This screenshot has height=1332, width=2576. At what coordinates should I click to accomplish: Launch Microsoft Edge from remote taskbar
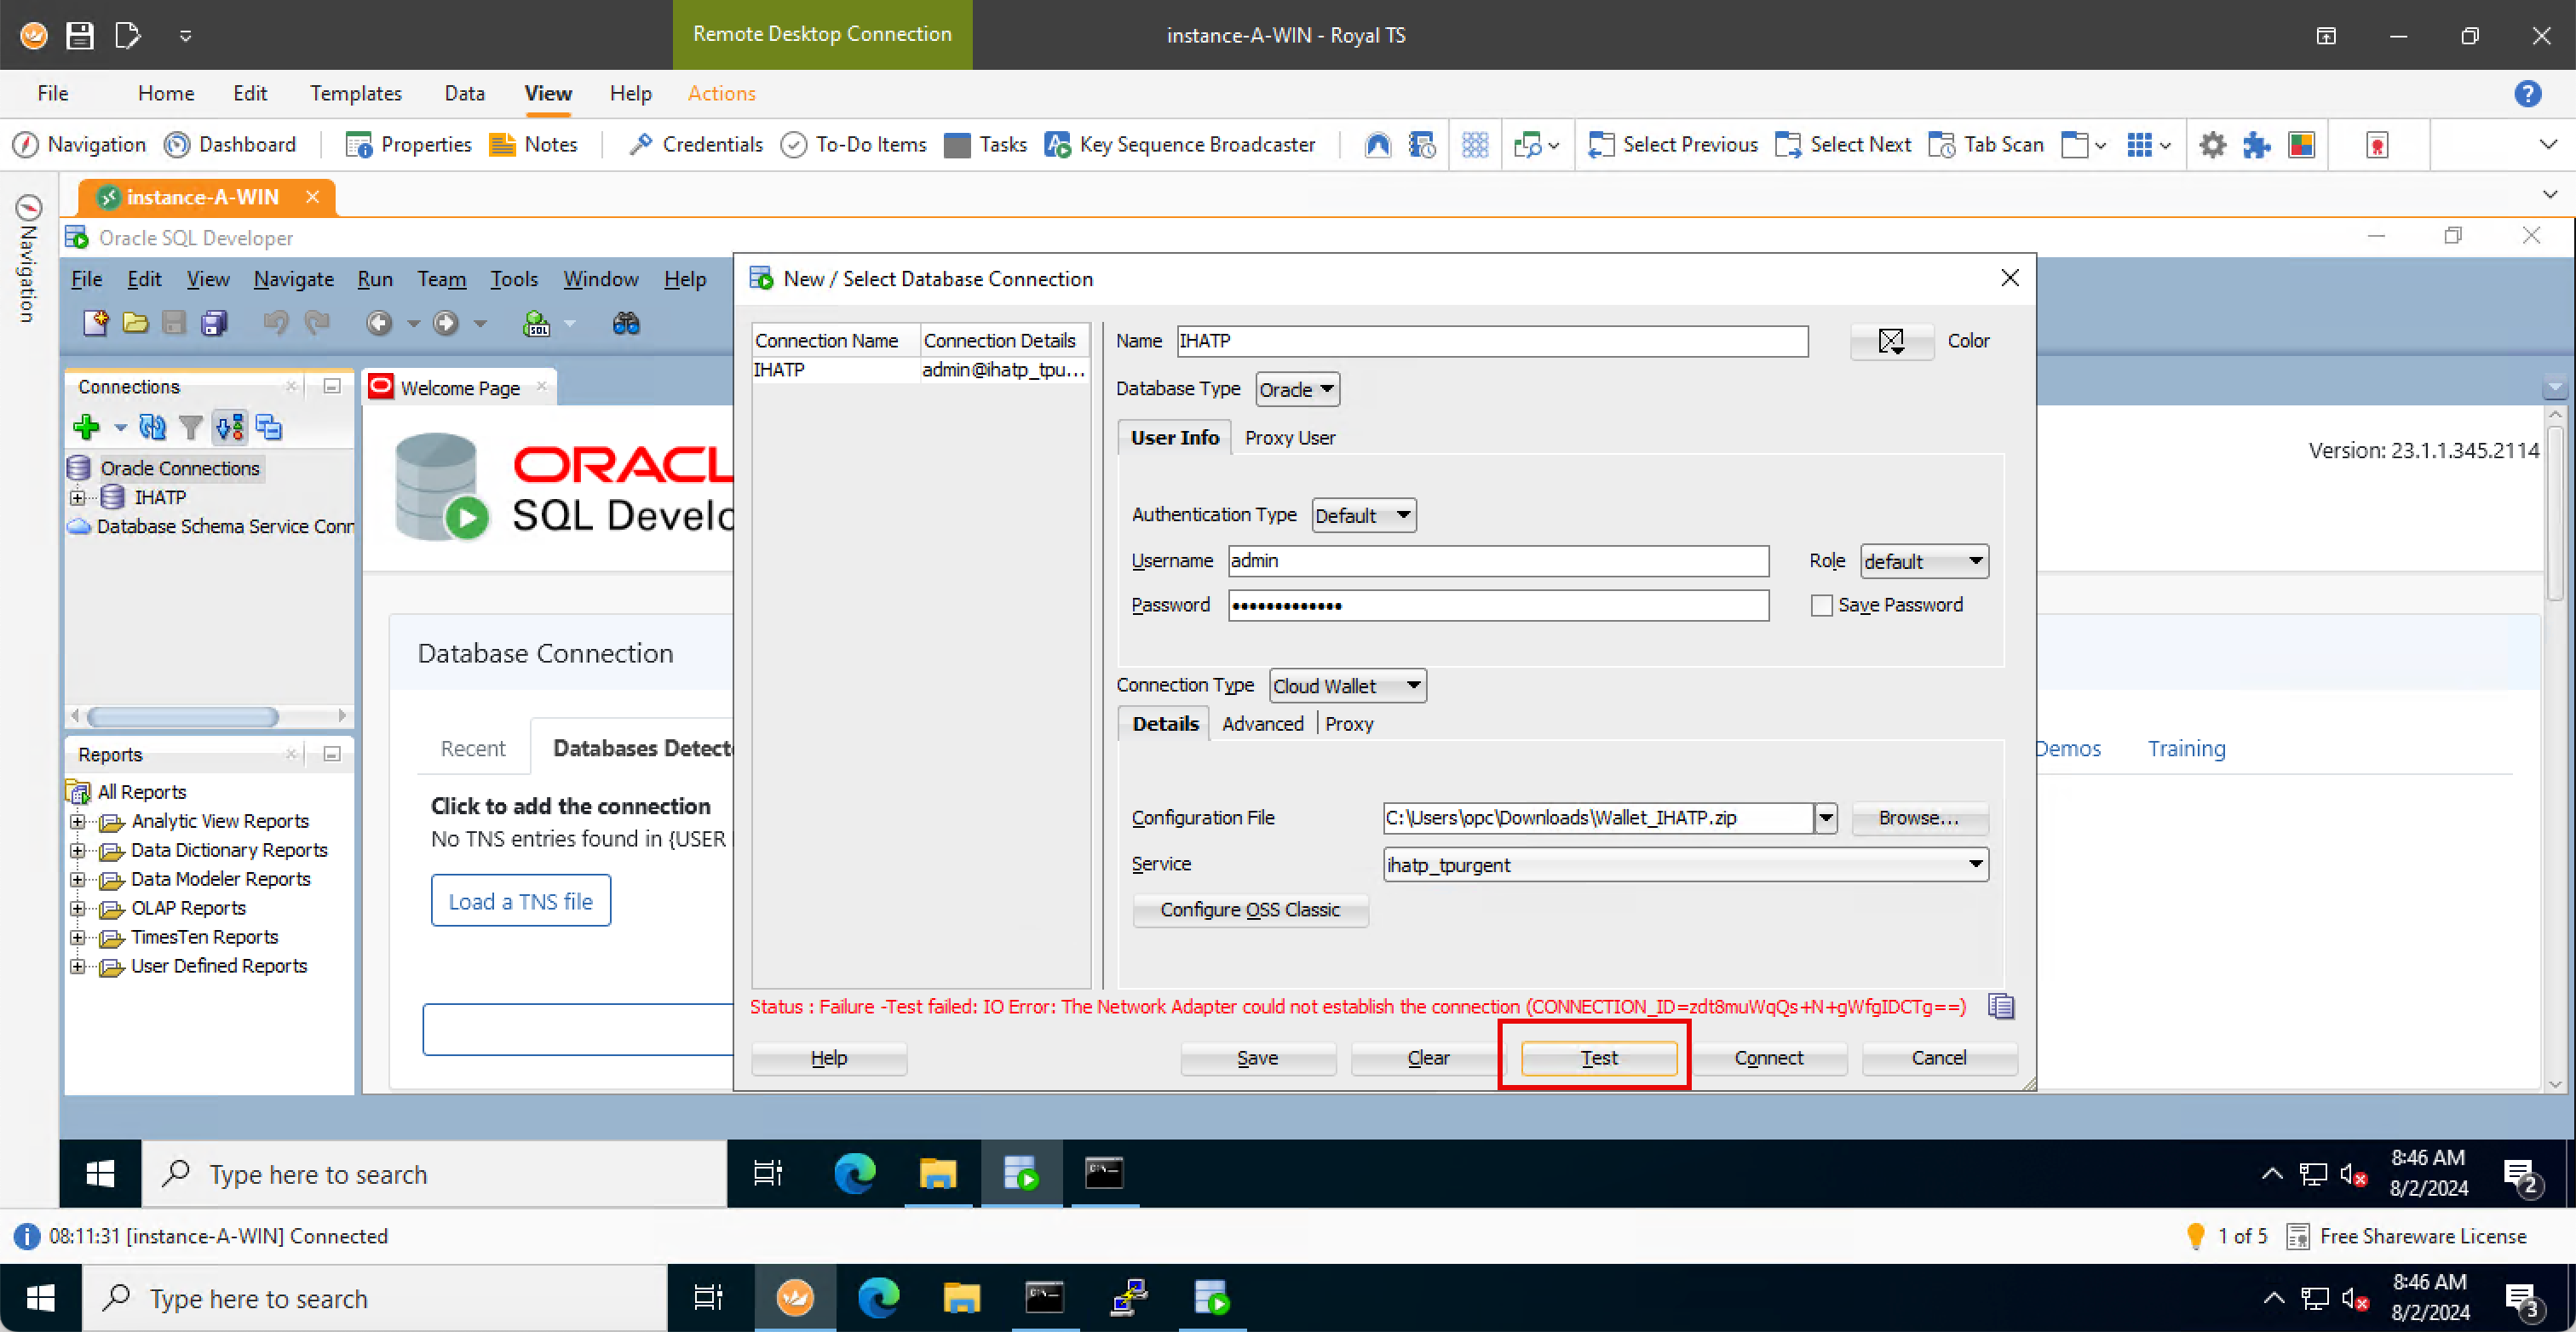pos(855,1173)
